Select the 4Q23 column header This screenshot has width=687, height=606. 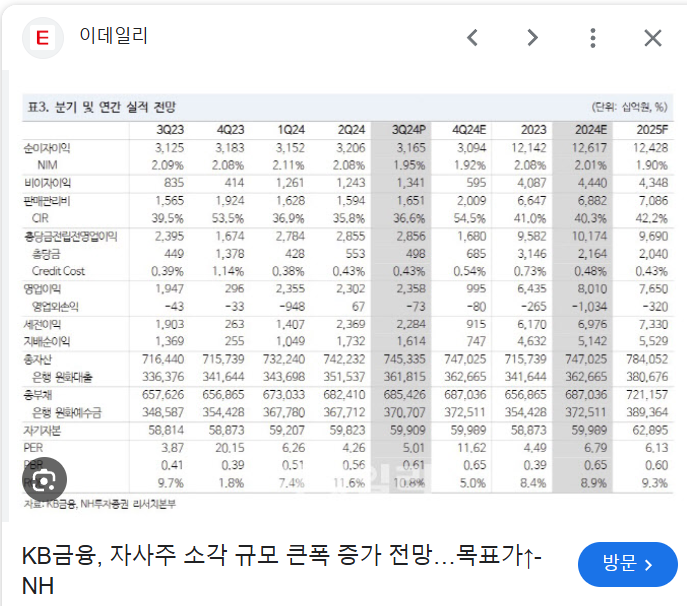[230, 130]
